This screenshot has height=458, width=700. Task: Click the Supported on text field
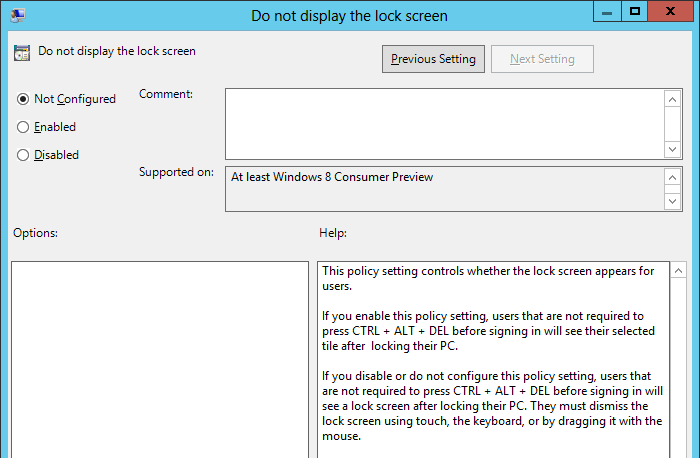(x=444, y=189)
